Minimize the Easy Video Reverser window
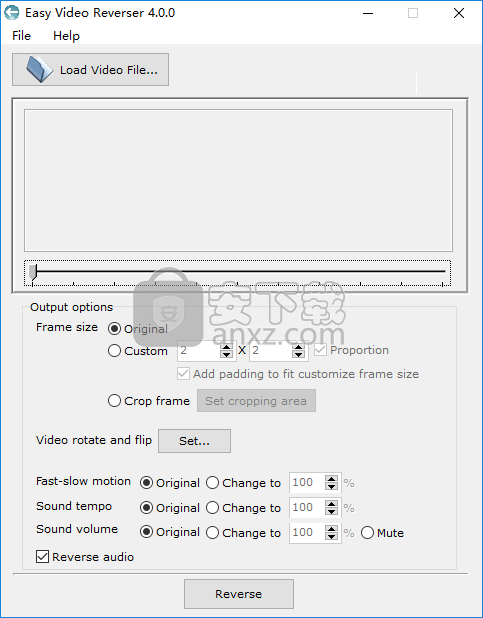Screen dimensions: 483x618 pyautogui.click(x=368, y=13)
